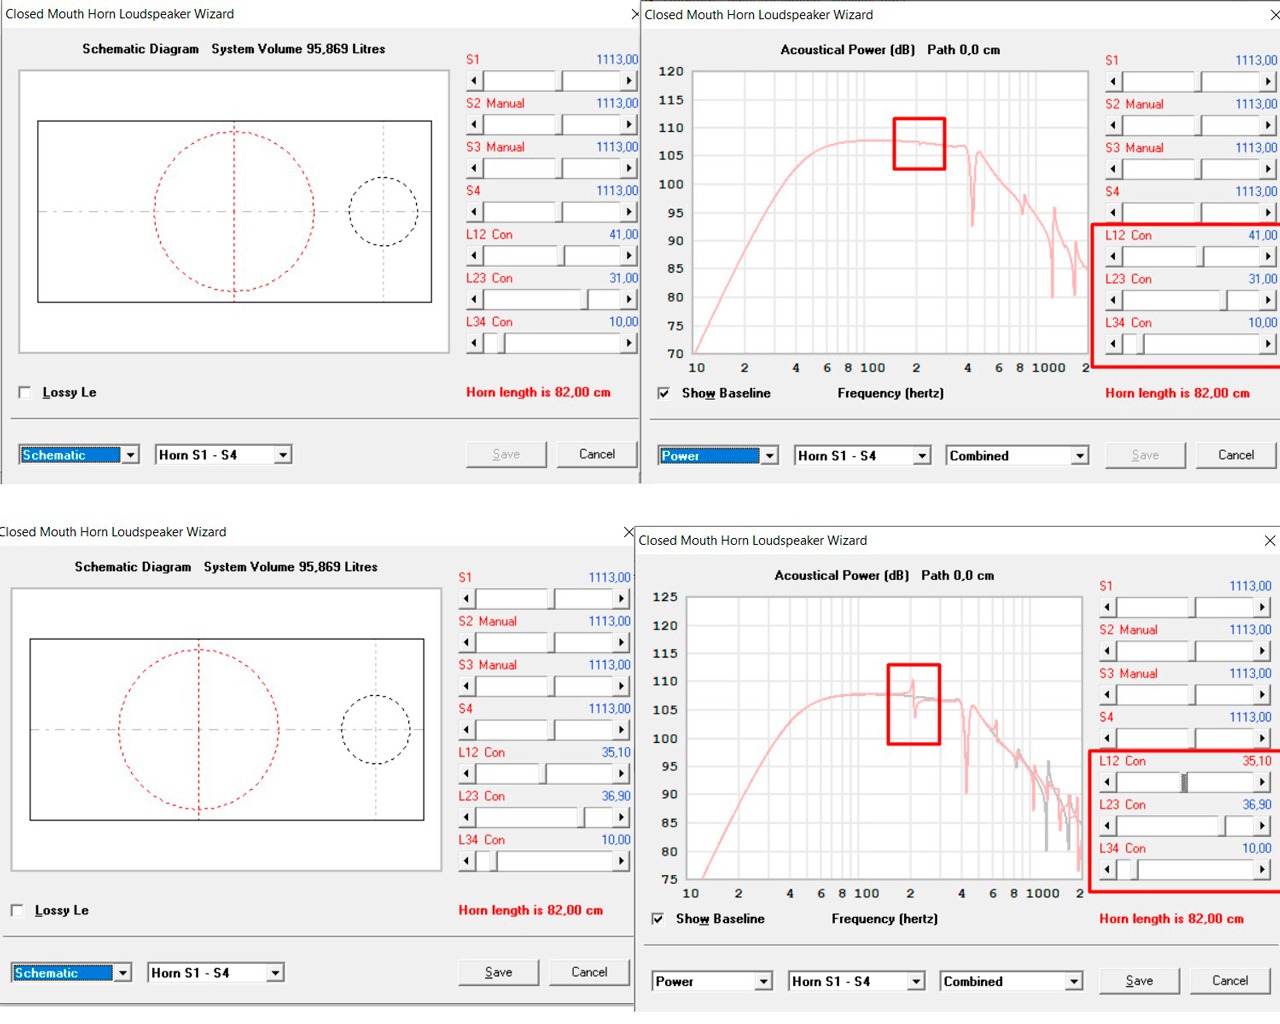Viewport: 1280px width, 1024px height.
Task: Click Horn length text in upper Power window
Action: 1177,393
